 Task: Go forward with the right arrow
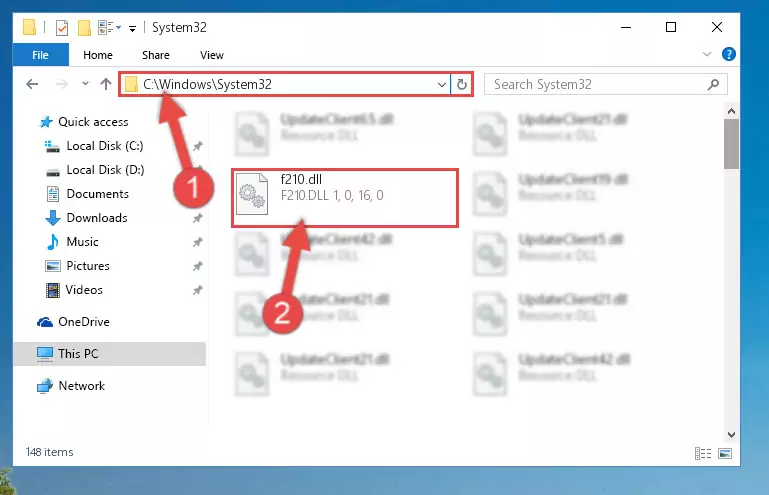tap(61, 84)
